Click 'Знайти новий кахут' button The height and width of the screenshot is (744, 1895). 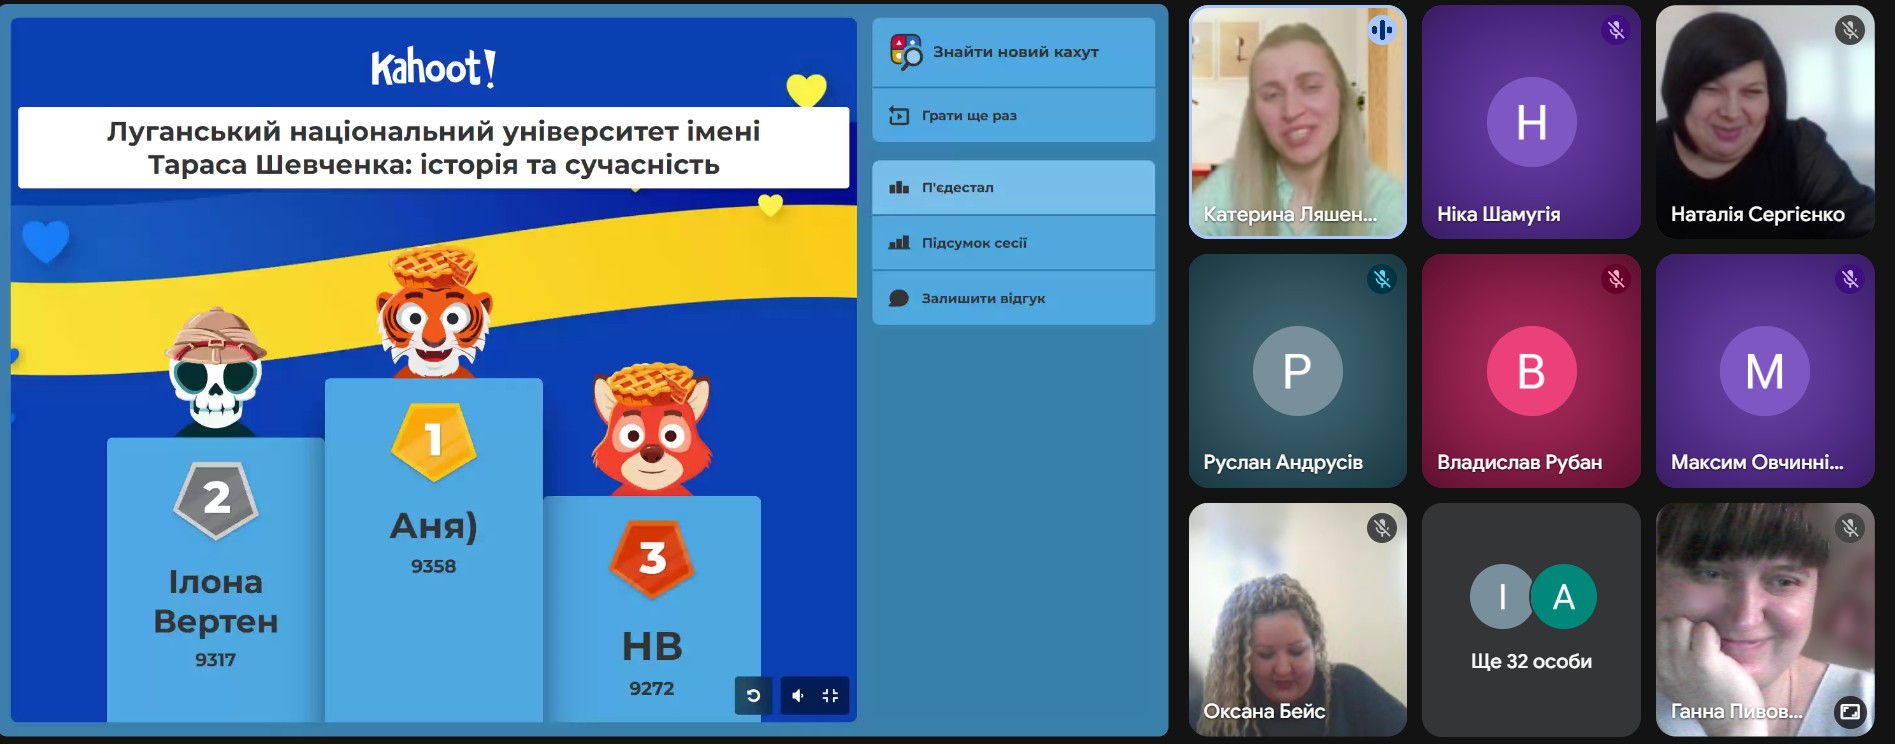[1013, 52]
